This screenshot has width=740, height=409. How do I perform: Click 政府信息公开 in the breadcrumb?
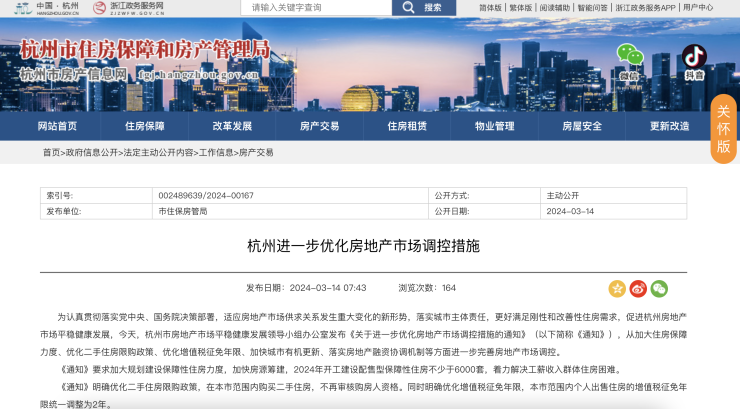(92, 152)
